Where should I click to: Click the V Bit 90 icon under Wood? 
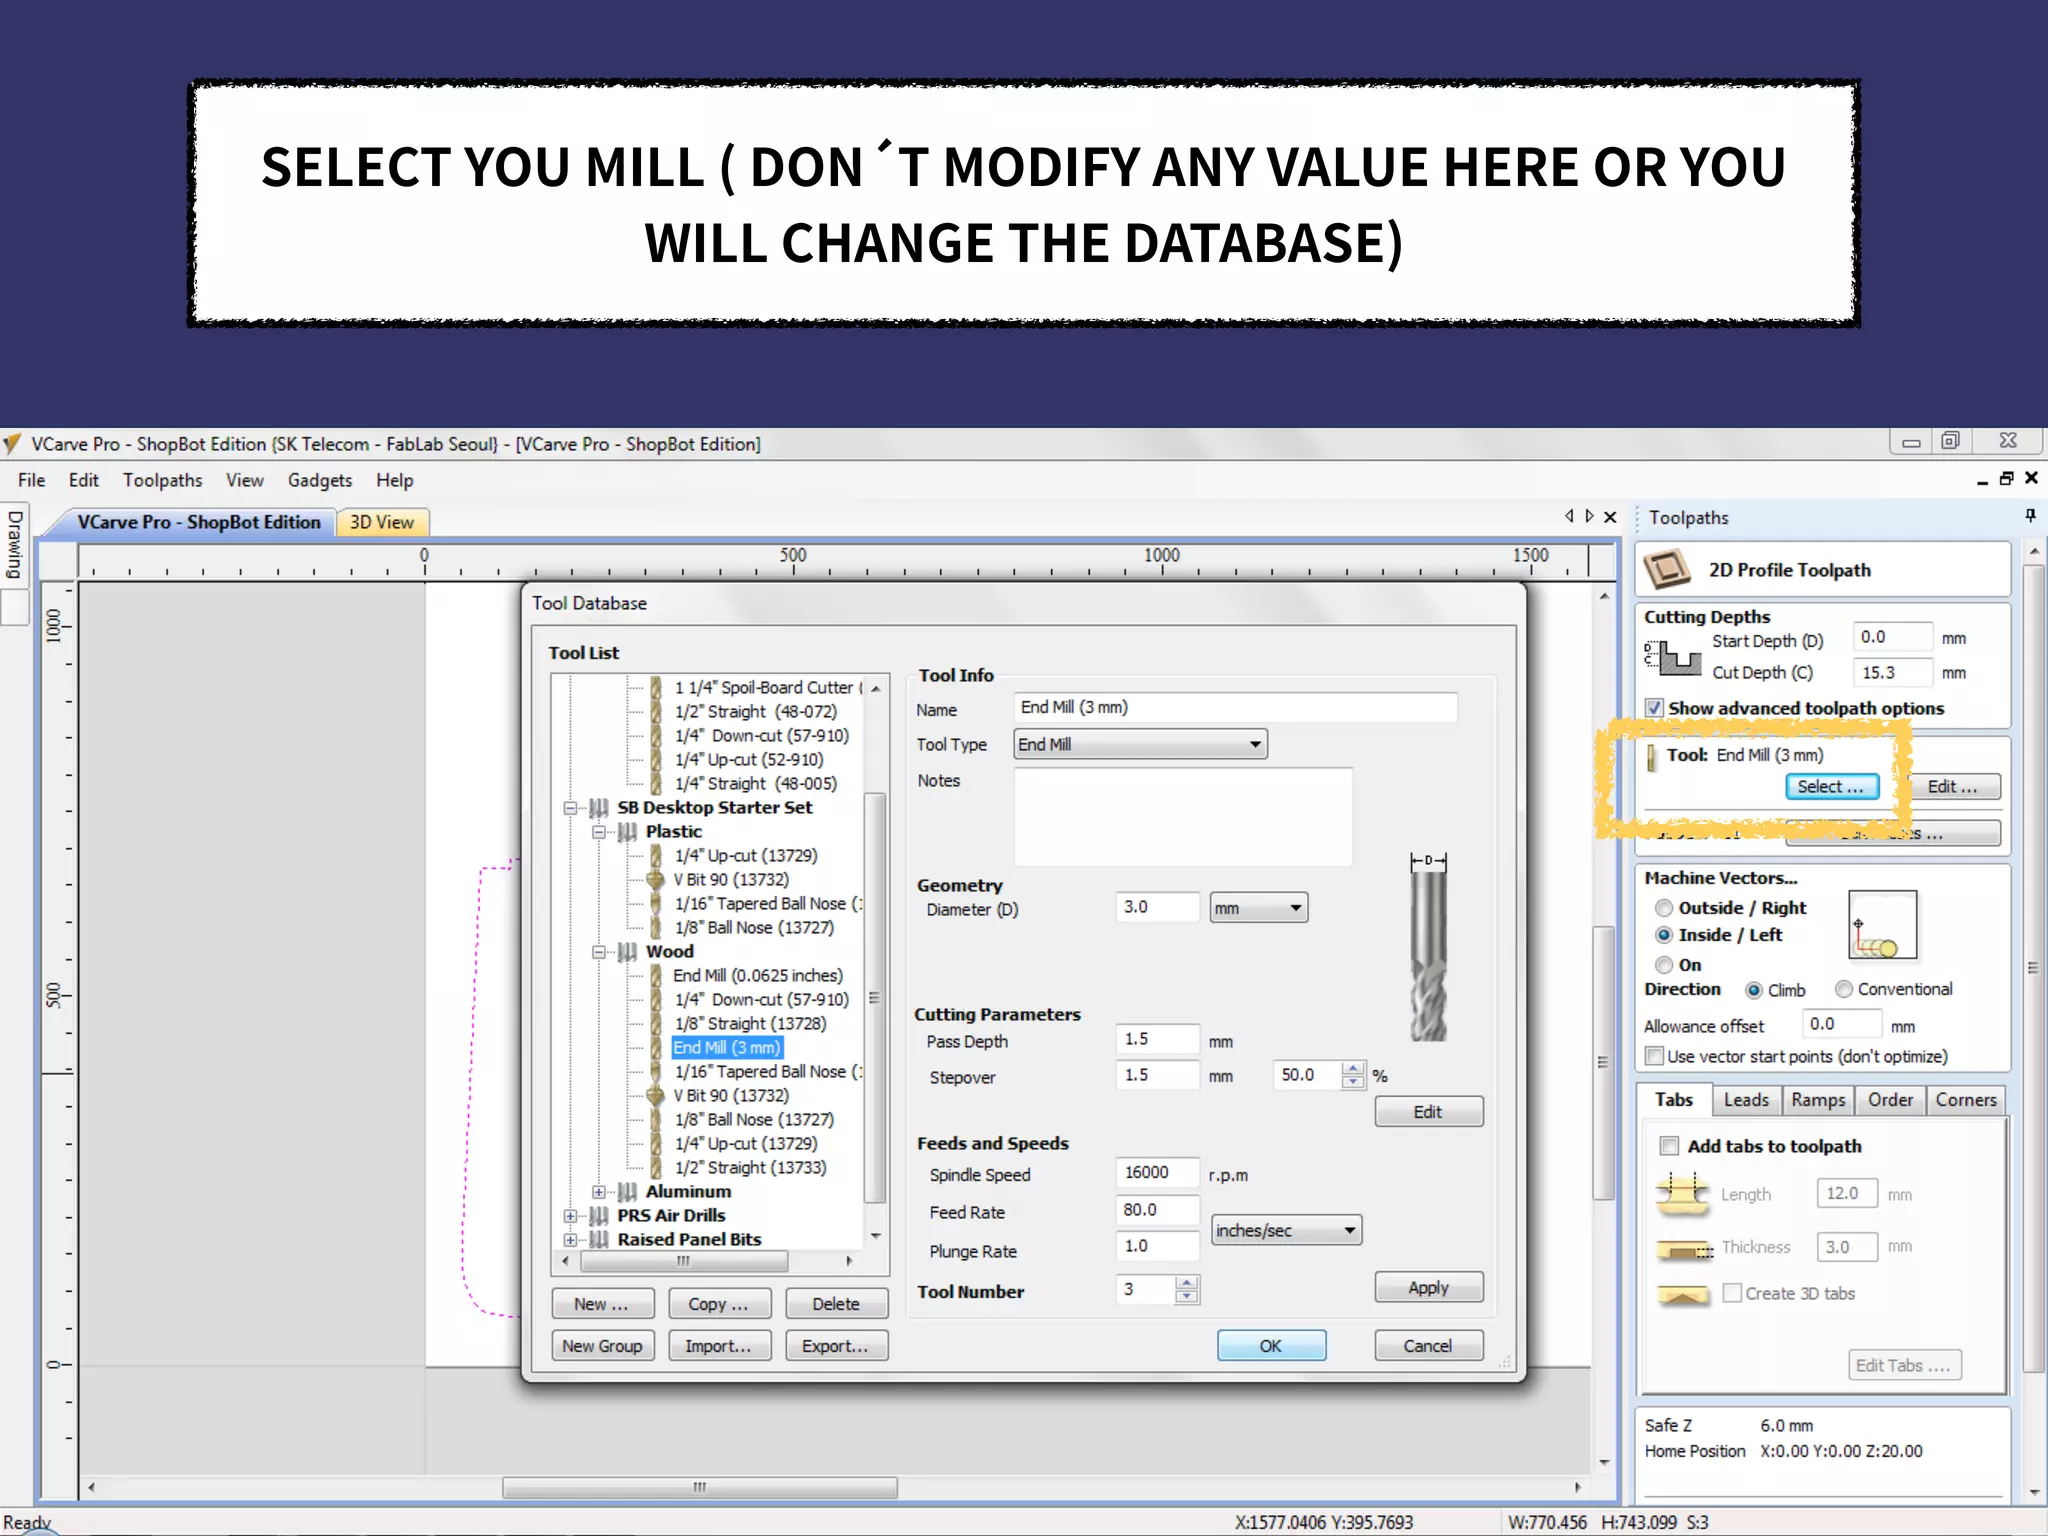point(656,1096)
